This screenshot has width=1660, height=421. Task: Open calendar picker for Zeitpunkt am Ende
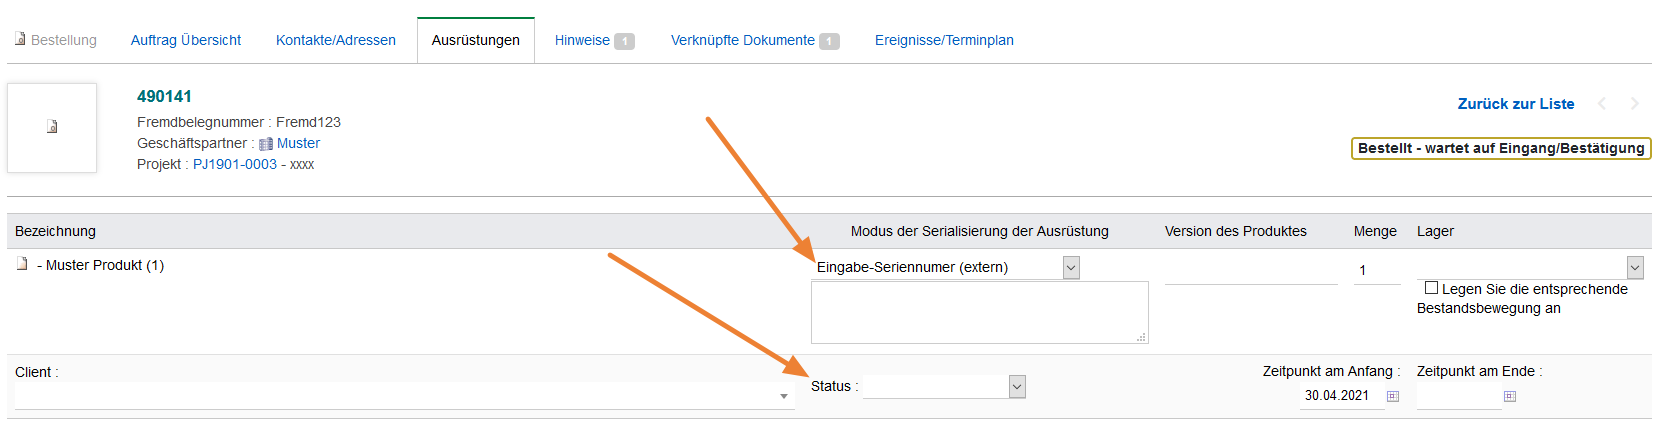(x=1510, y=396)
